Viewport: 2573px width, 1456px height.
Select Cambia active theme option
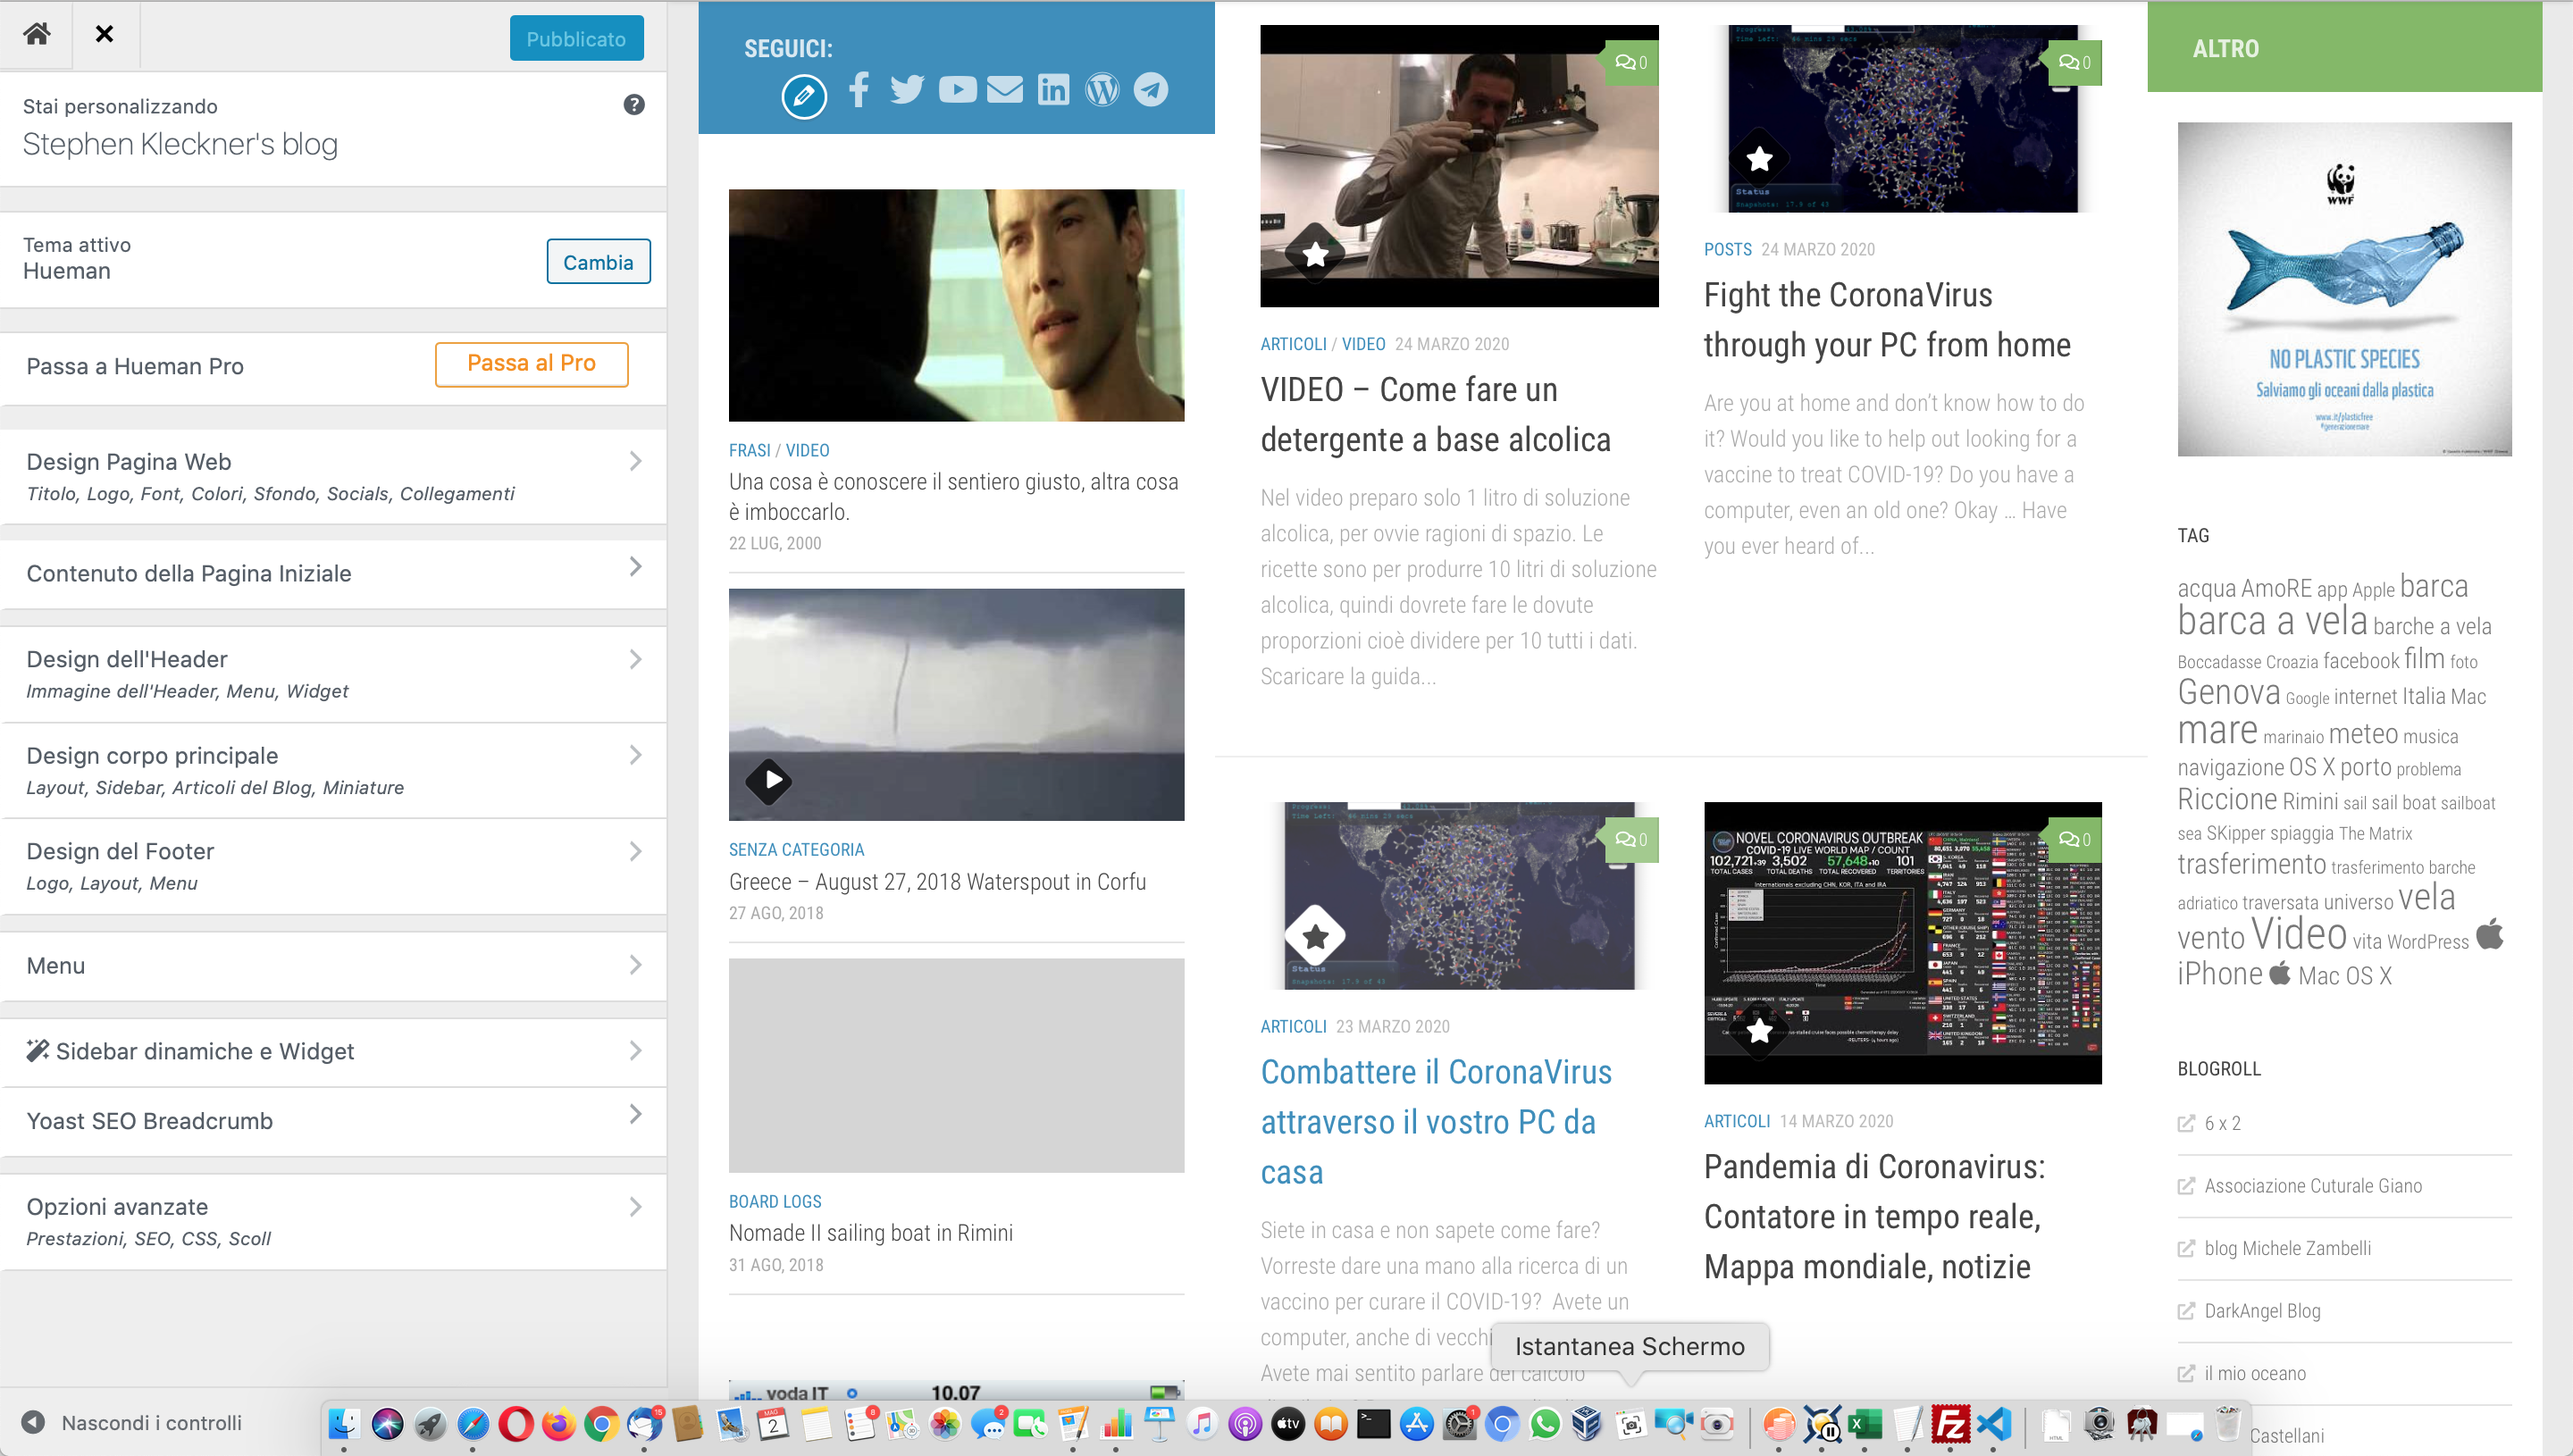598,262
